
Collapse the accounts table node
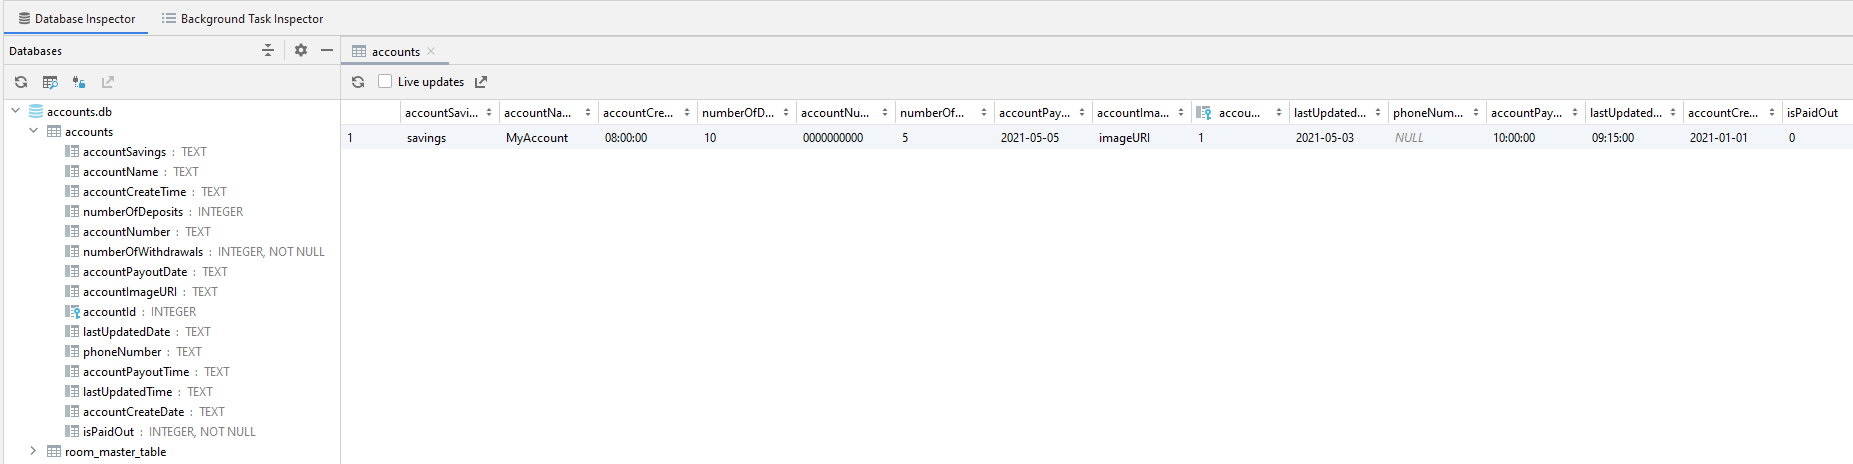34,131
